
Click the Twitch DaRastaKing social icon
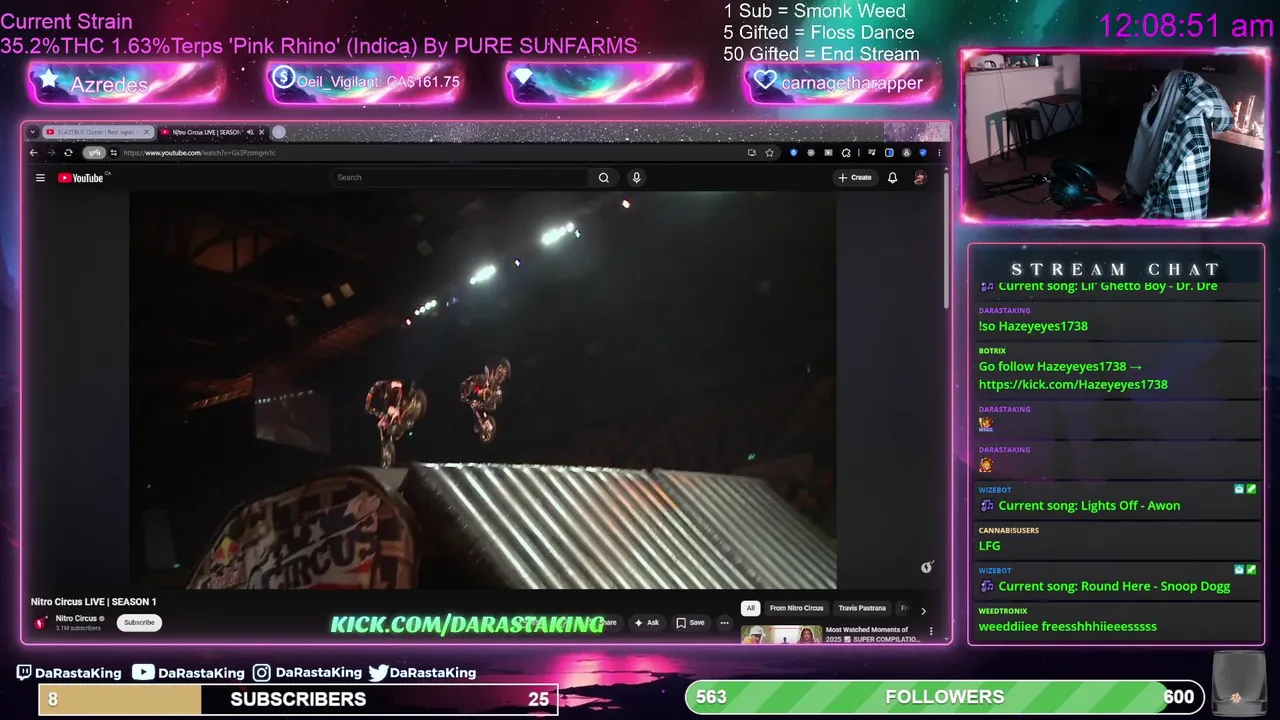pos(24,673)
